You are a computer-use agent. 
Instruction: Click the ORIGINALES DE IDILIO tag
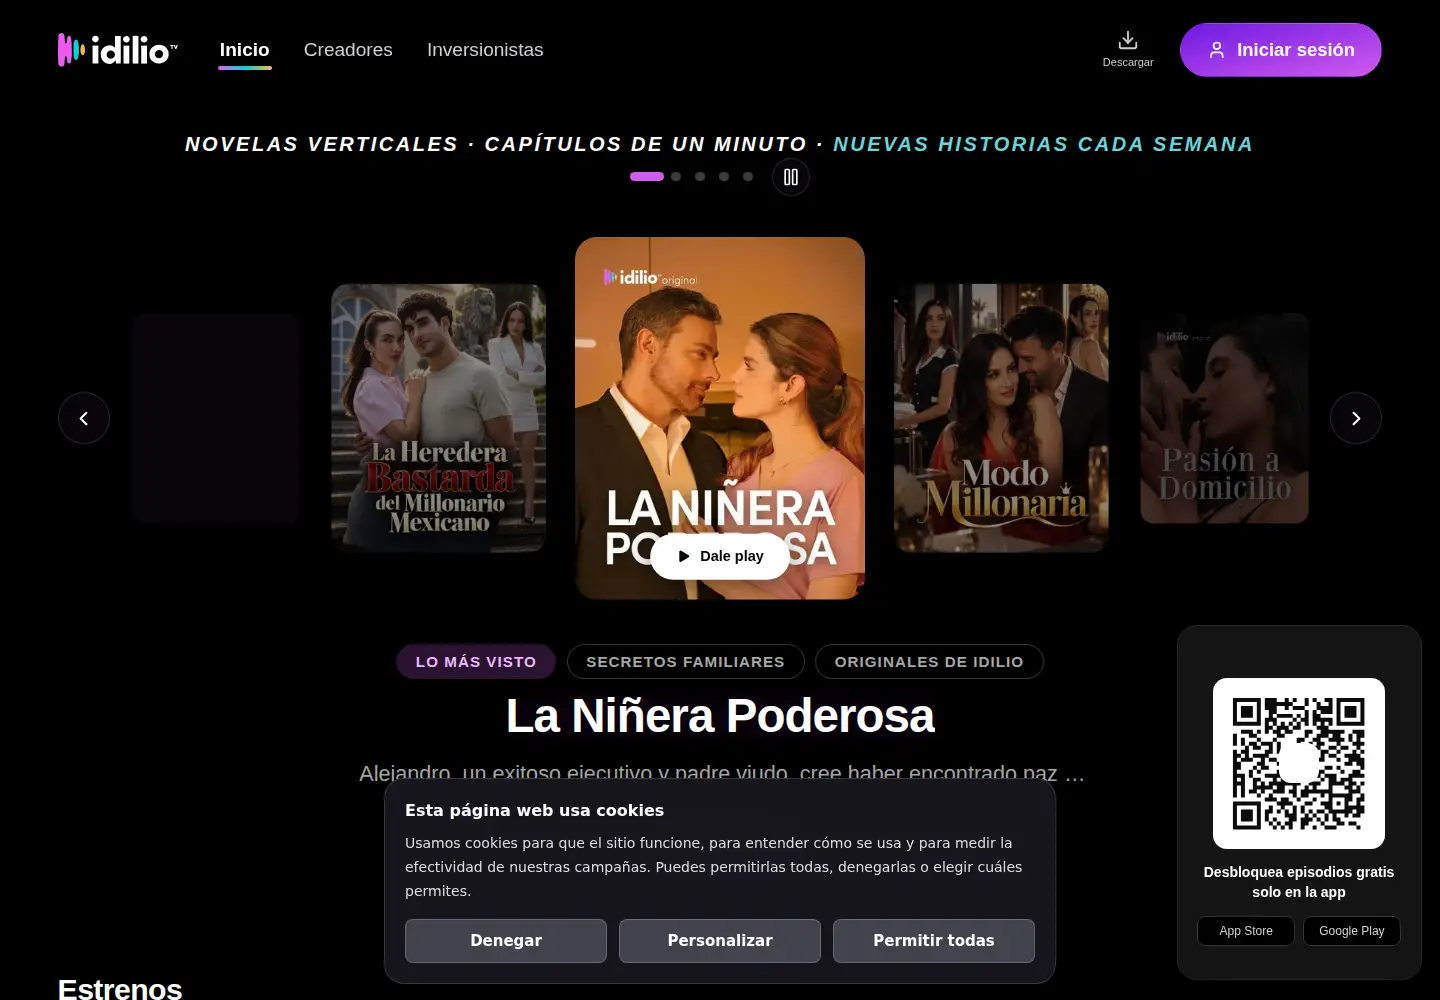pyautogui.click(x=929, y=662)
